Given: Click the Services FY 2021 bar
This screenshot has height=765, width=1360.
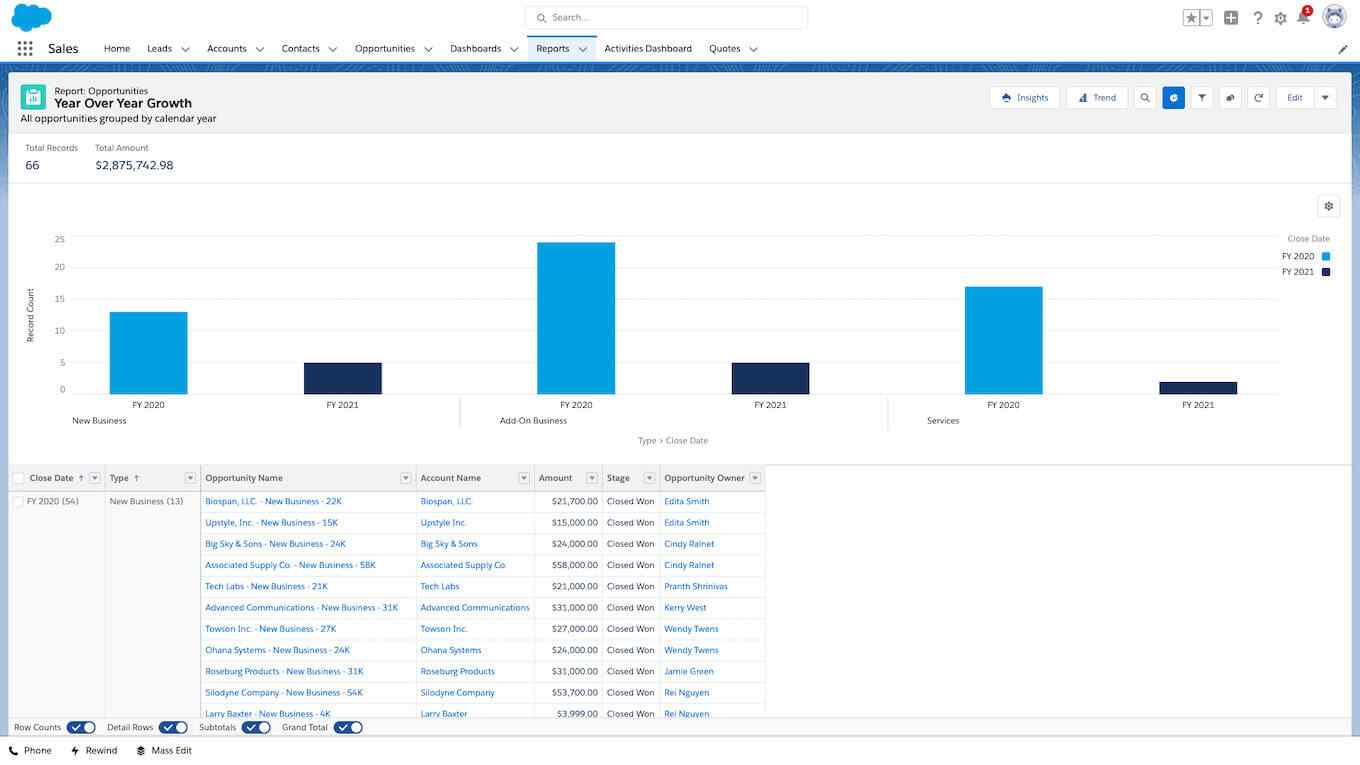Looking at the screenshot, I should (x=1198, y=388).
